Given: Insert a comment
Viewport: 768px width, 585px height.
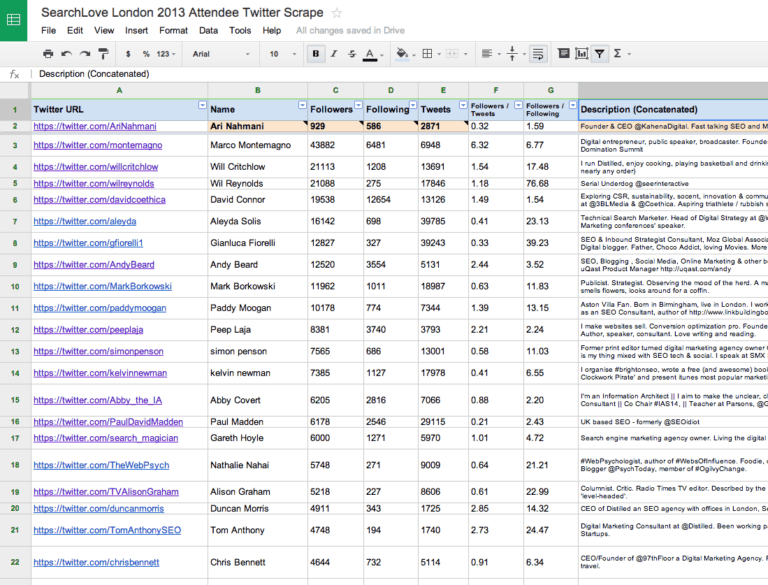Looking at the screenshot, I should pos(564,53).
